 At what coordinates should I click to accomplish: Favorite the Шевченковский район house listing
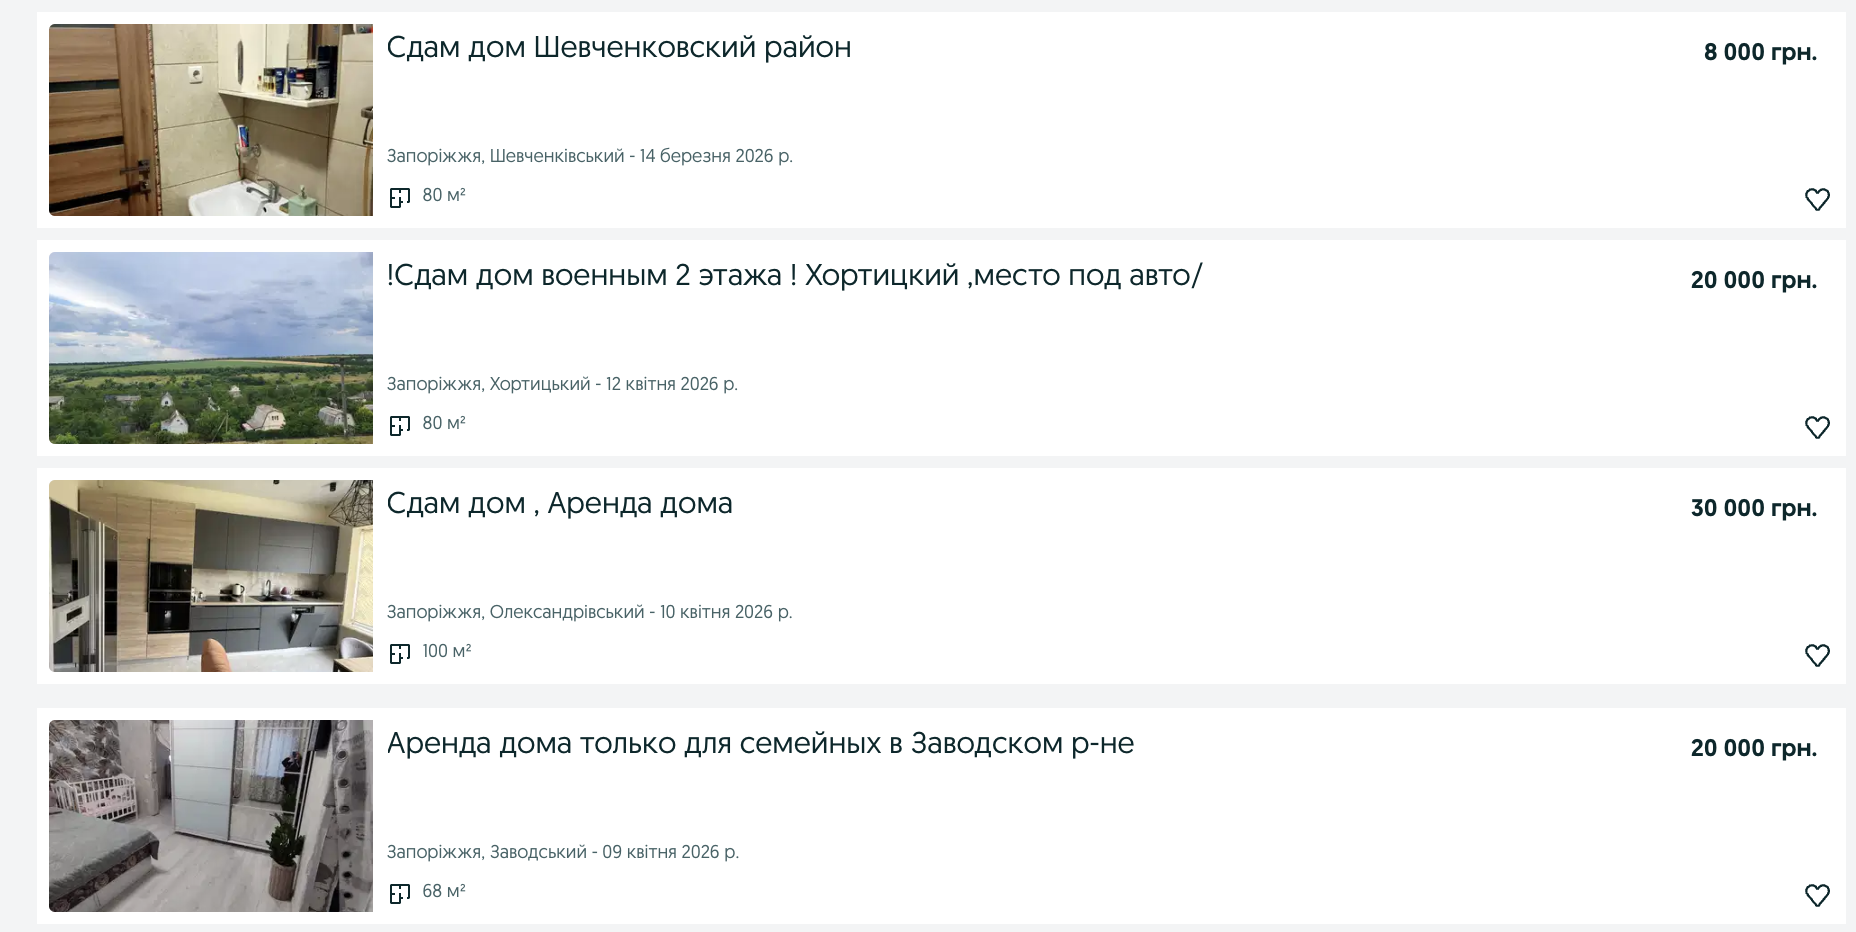coord(1817,199)
